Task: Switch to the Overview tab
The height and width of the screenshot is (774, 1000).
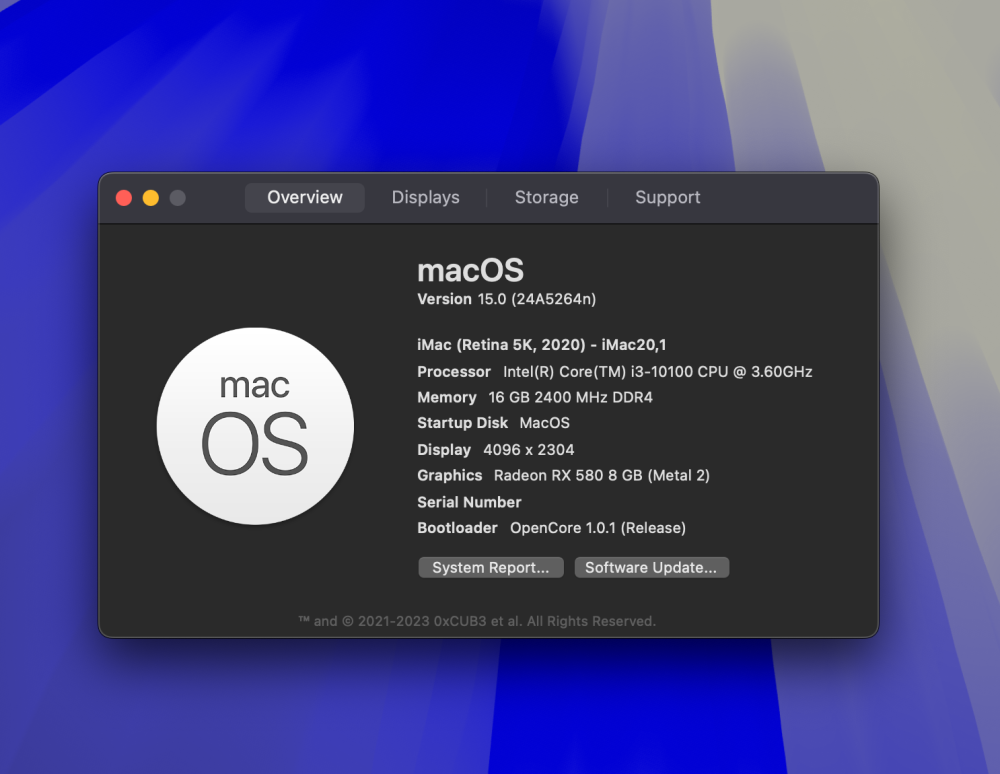Action: [x=305, y=198]
